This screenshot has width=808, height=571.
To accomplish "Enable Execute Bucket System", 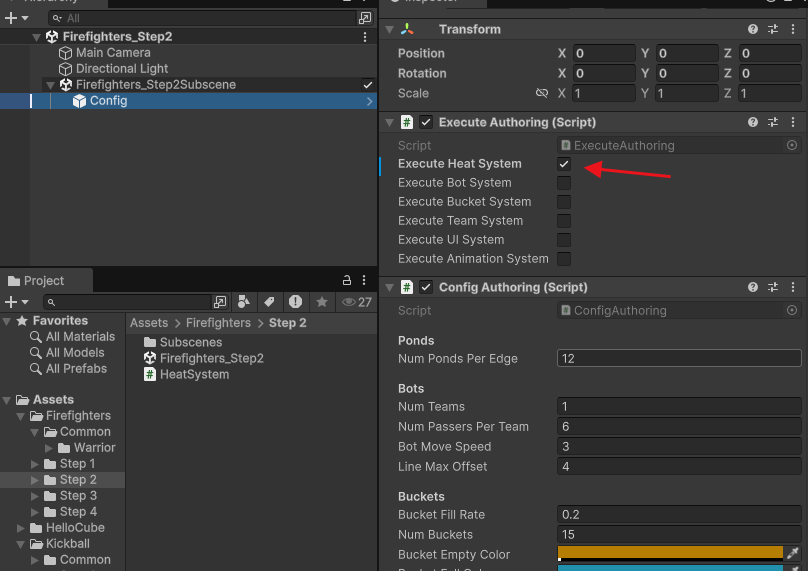I will click(564, 202).
